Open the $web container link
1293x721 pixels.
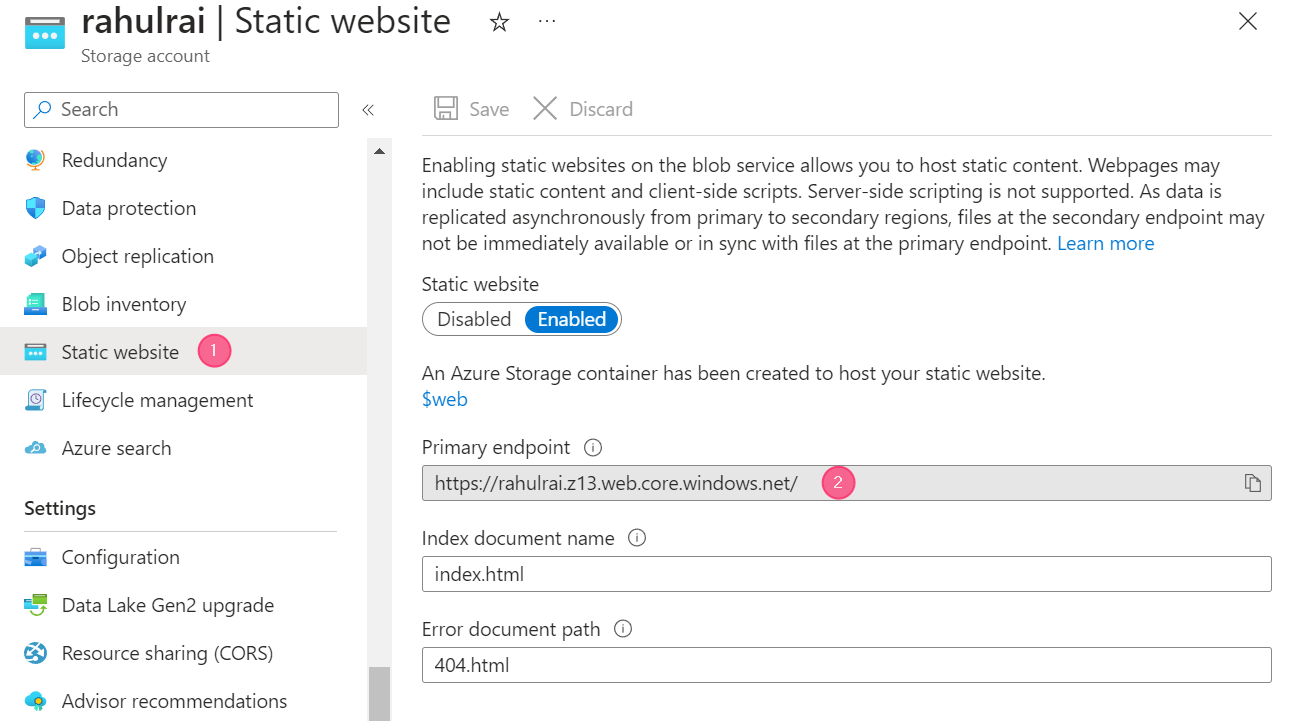point(444,399)
